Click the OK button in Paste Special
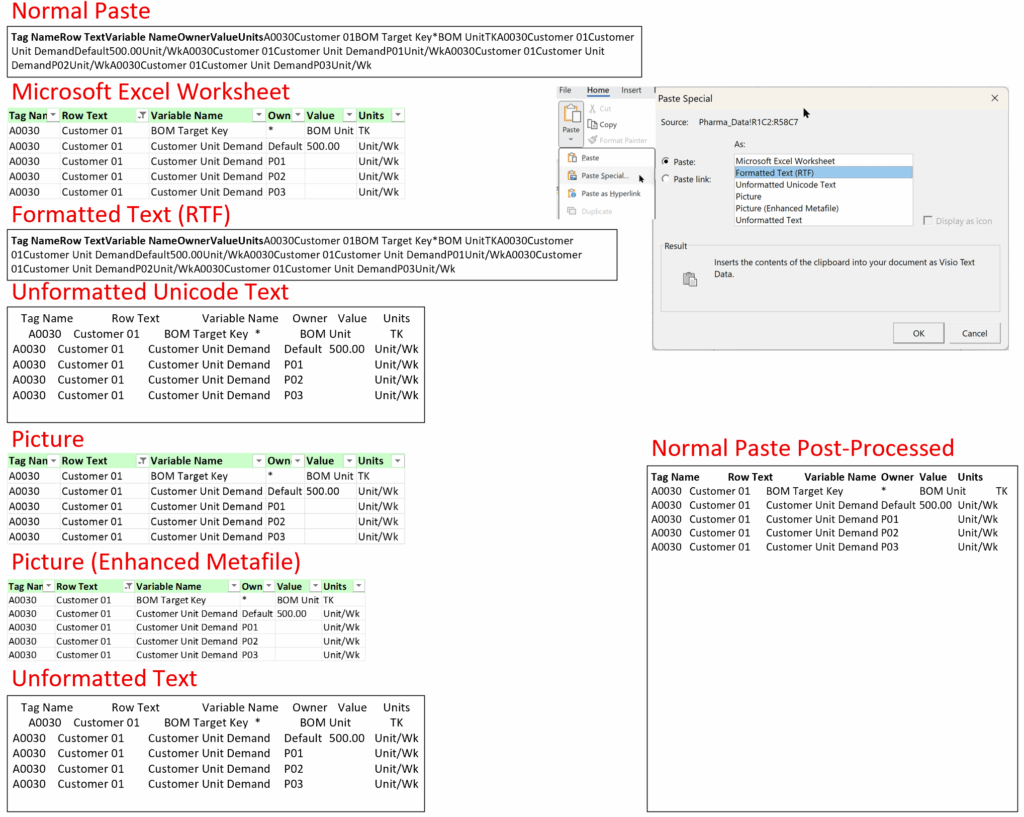The image size is (1024, 817). (918, 333)
